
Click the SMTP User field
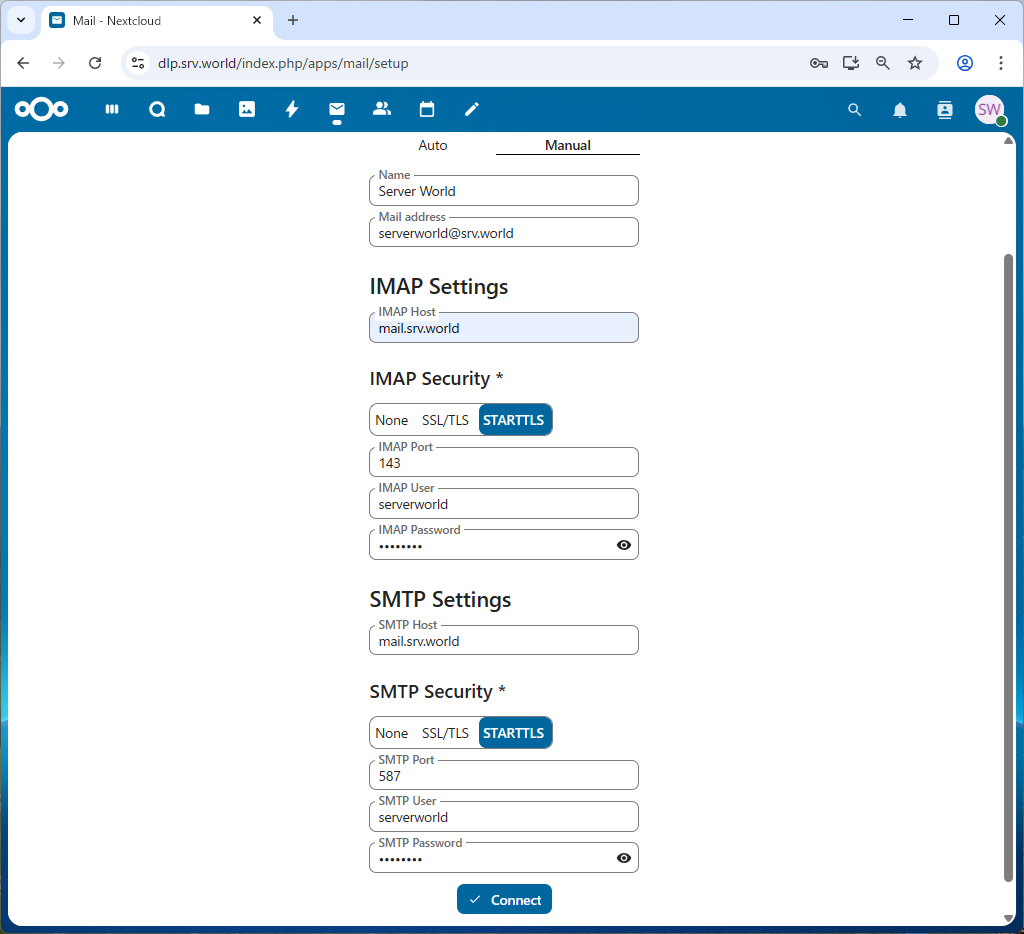pyautogui.click(x=504, y=816)
